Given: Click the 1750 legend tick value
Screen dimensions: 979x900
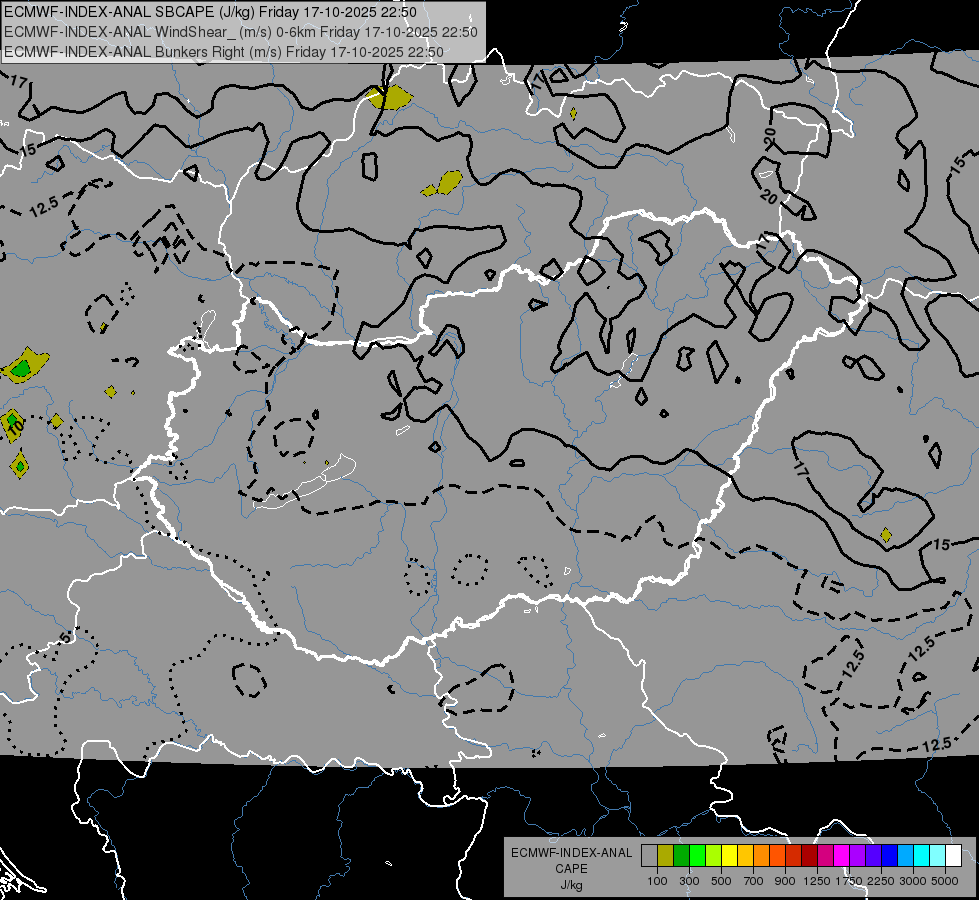Looking at the screenshot, I should pos(848,881).
